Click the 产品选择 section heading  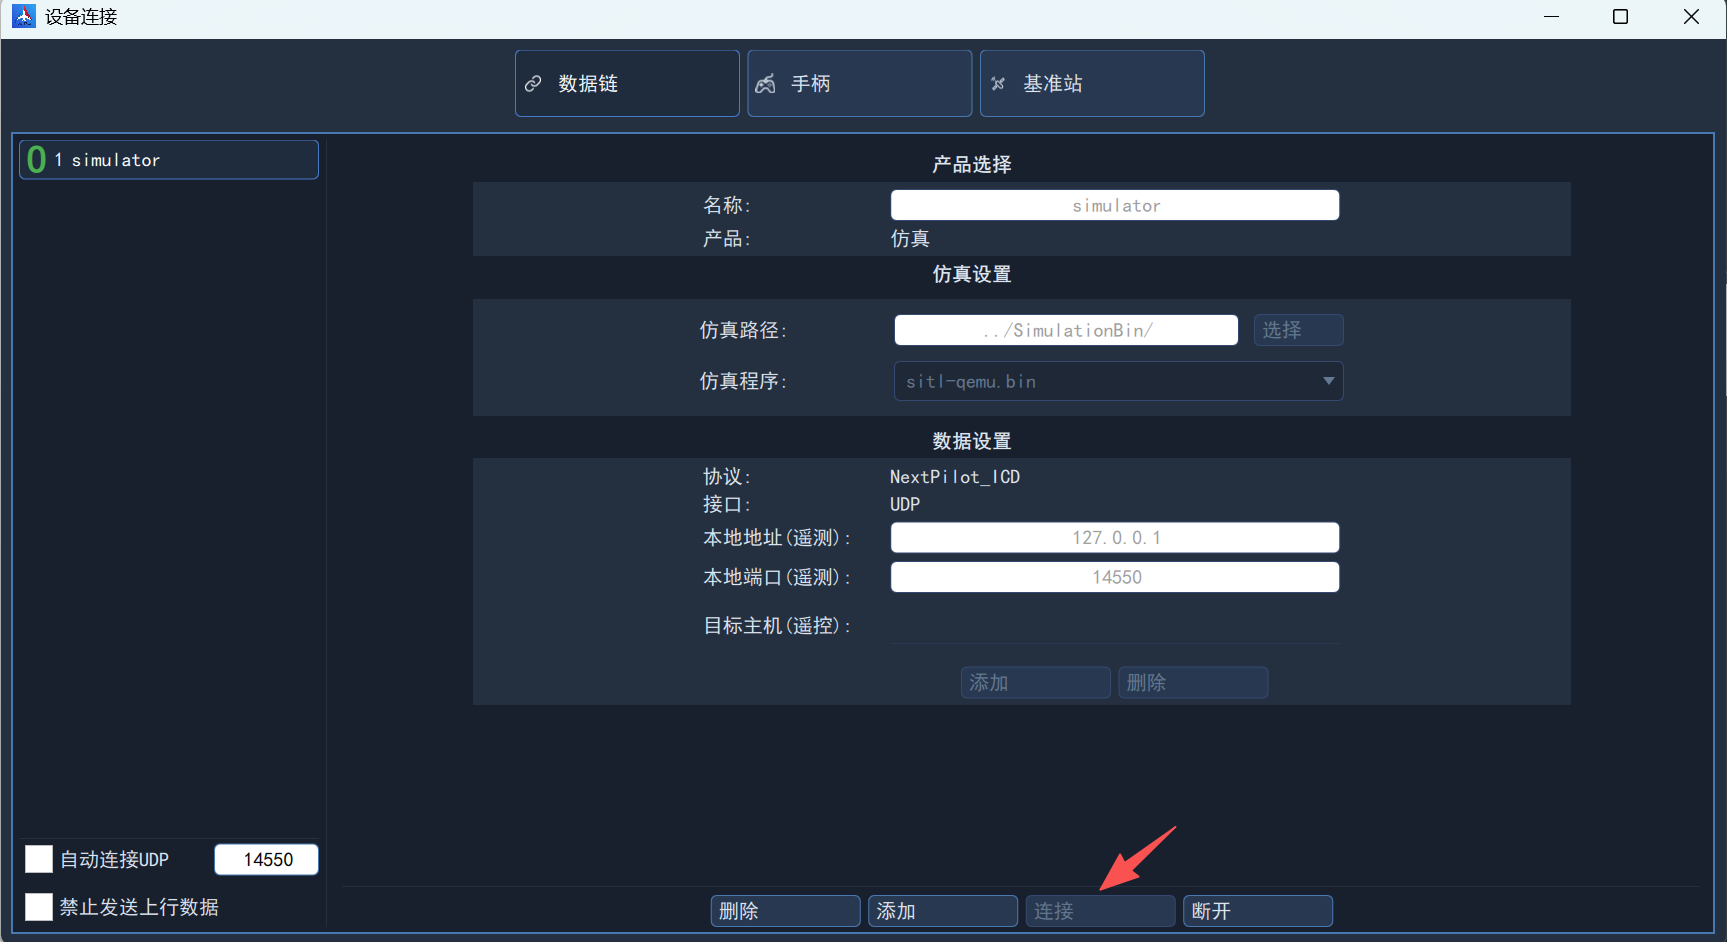click(x=972, y=164)
